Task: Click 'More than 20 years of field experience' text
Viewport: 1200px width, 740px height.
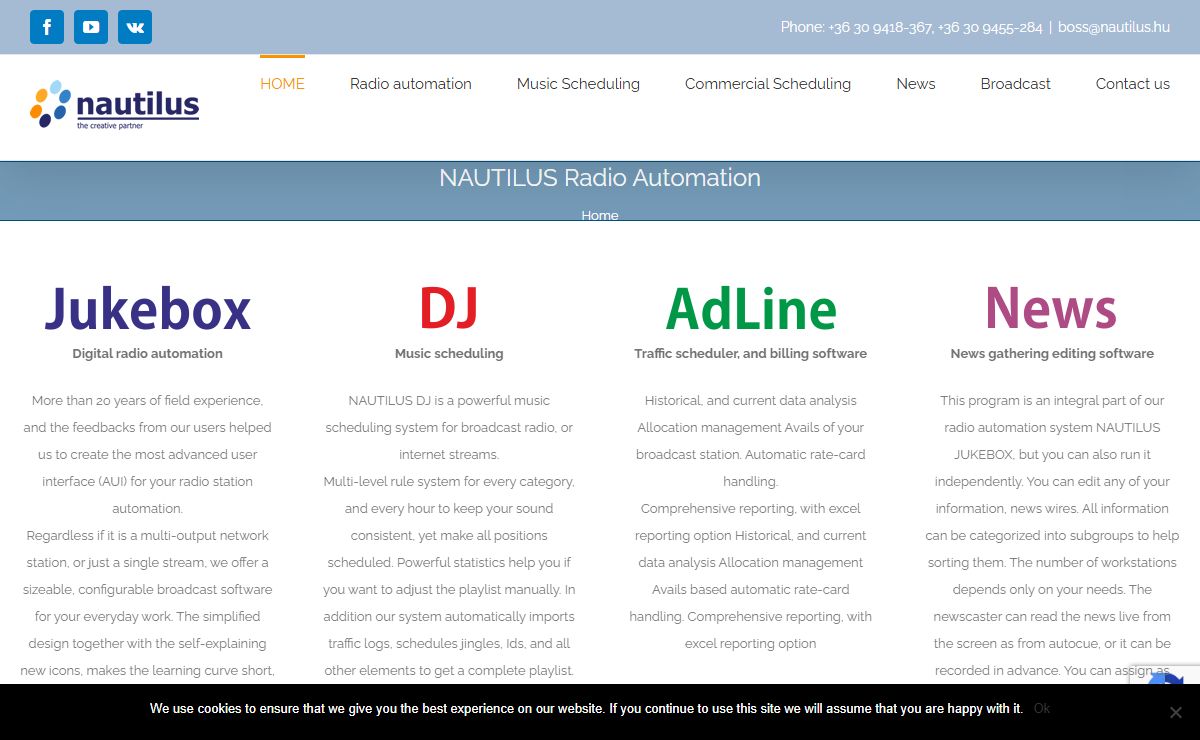Action: (148, 400)
